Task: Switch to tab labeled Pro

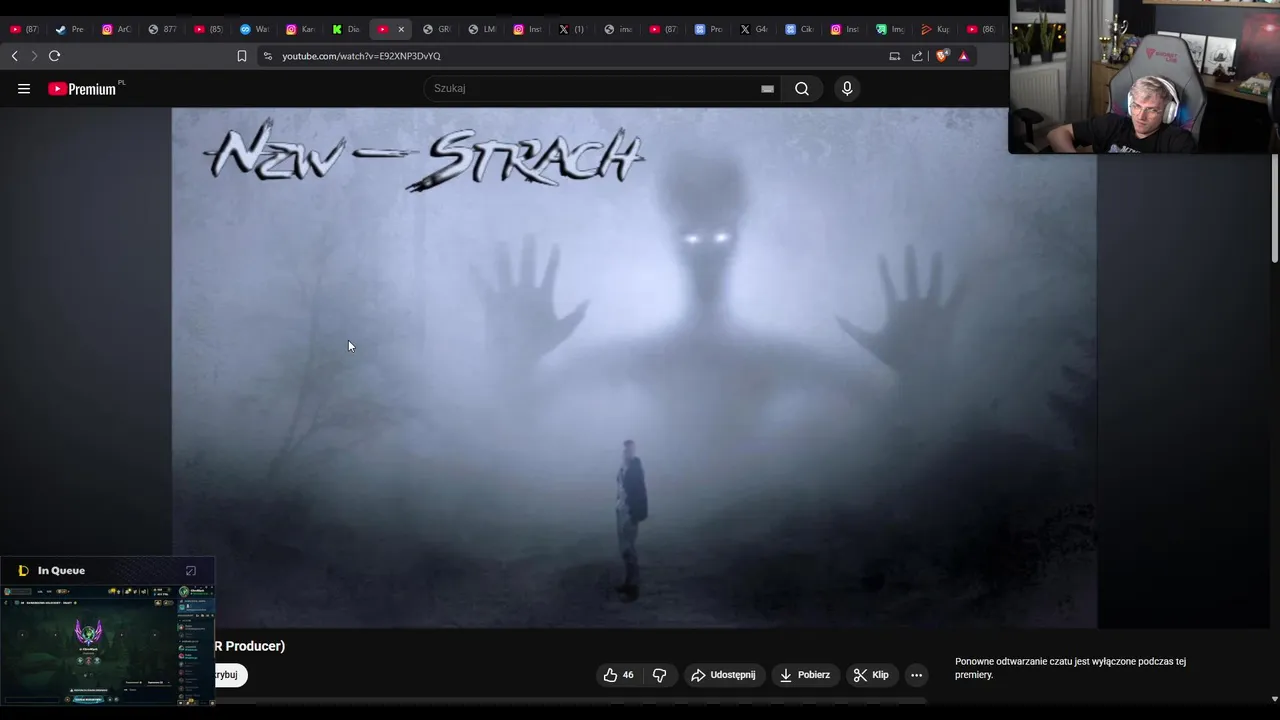Action: click(708, 29)
